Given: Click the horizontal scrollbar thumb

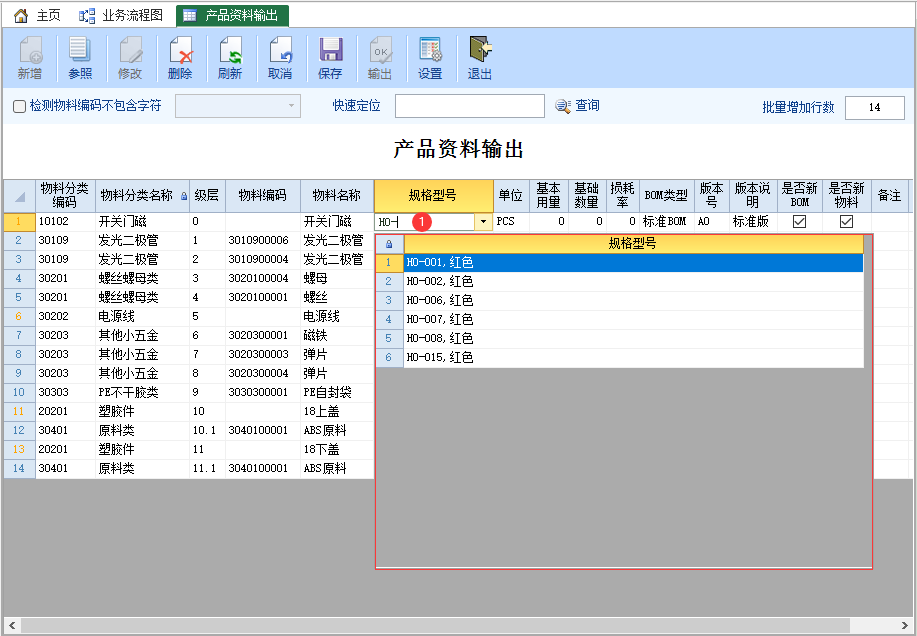Looking at the screenshot, I should pos(435,625).
